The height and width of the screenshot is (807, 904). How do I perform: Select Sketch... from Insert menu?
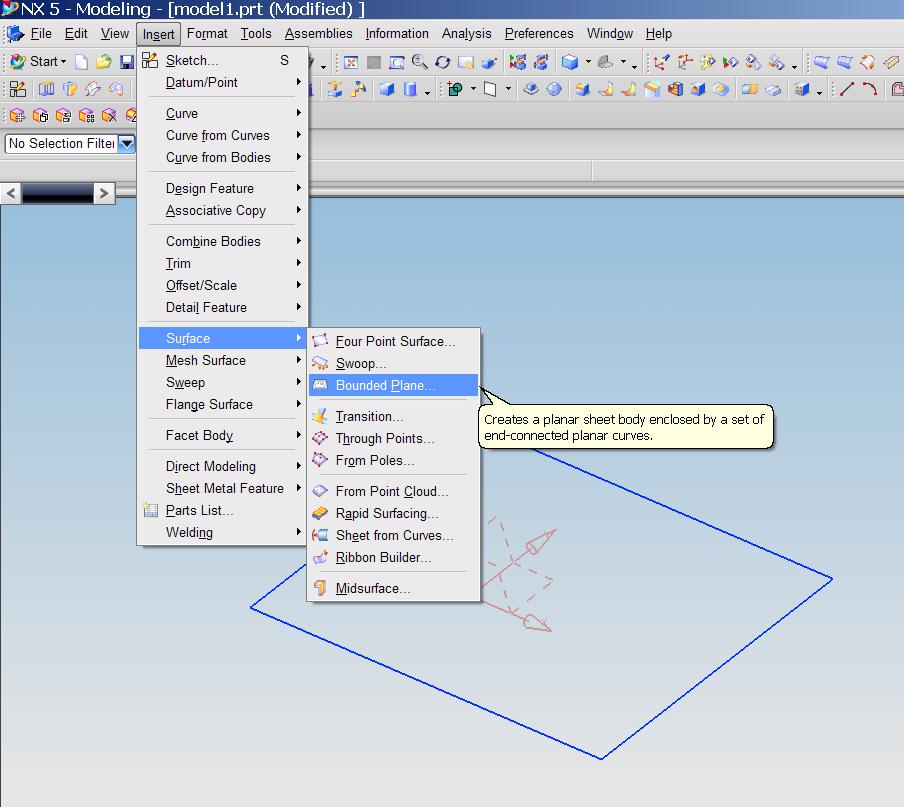pos(222,61)
